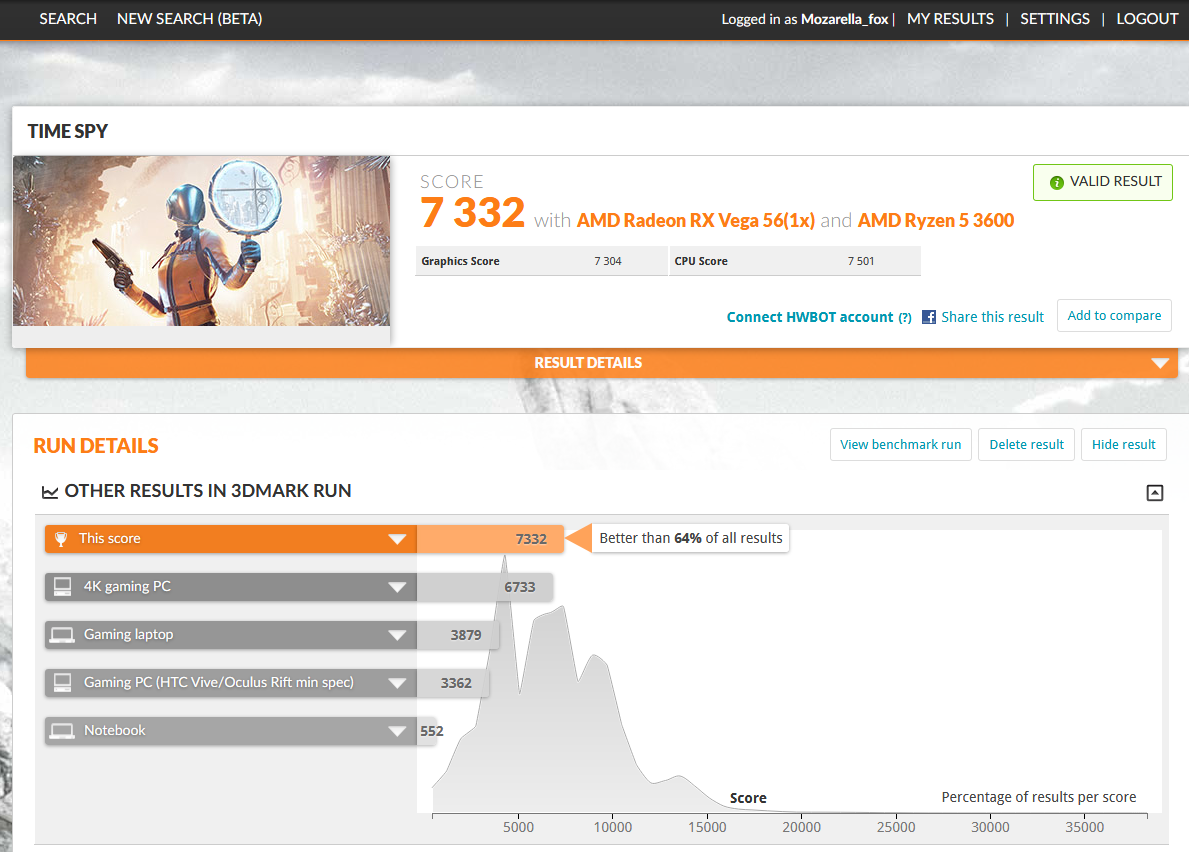Open AMD Ryzen 5 3600 link
This screenshot has width=1189, height=852.
pyautogui.click(x=936, y=221)
